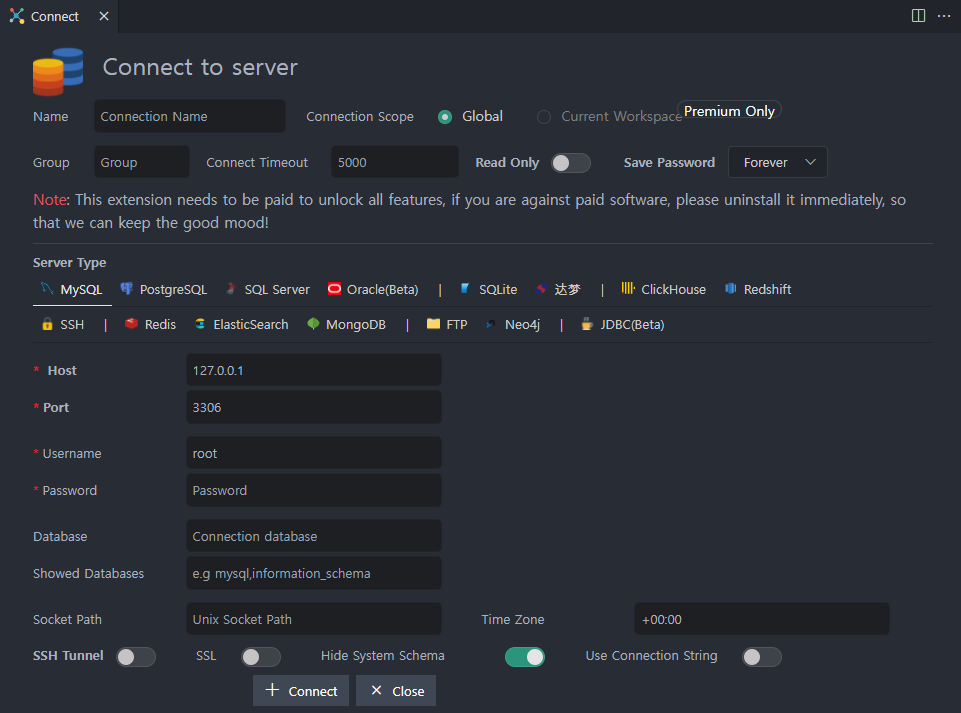
Task: Click the FTP folder icon
Action: [x=433, y=324]
